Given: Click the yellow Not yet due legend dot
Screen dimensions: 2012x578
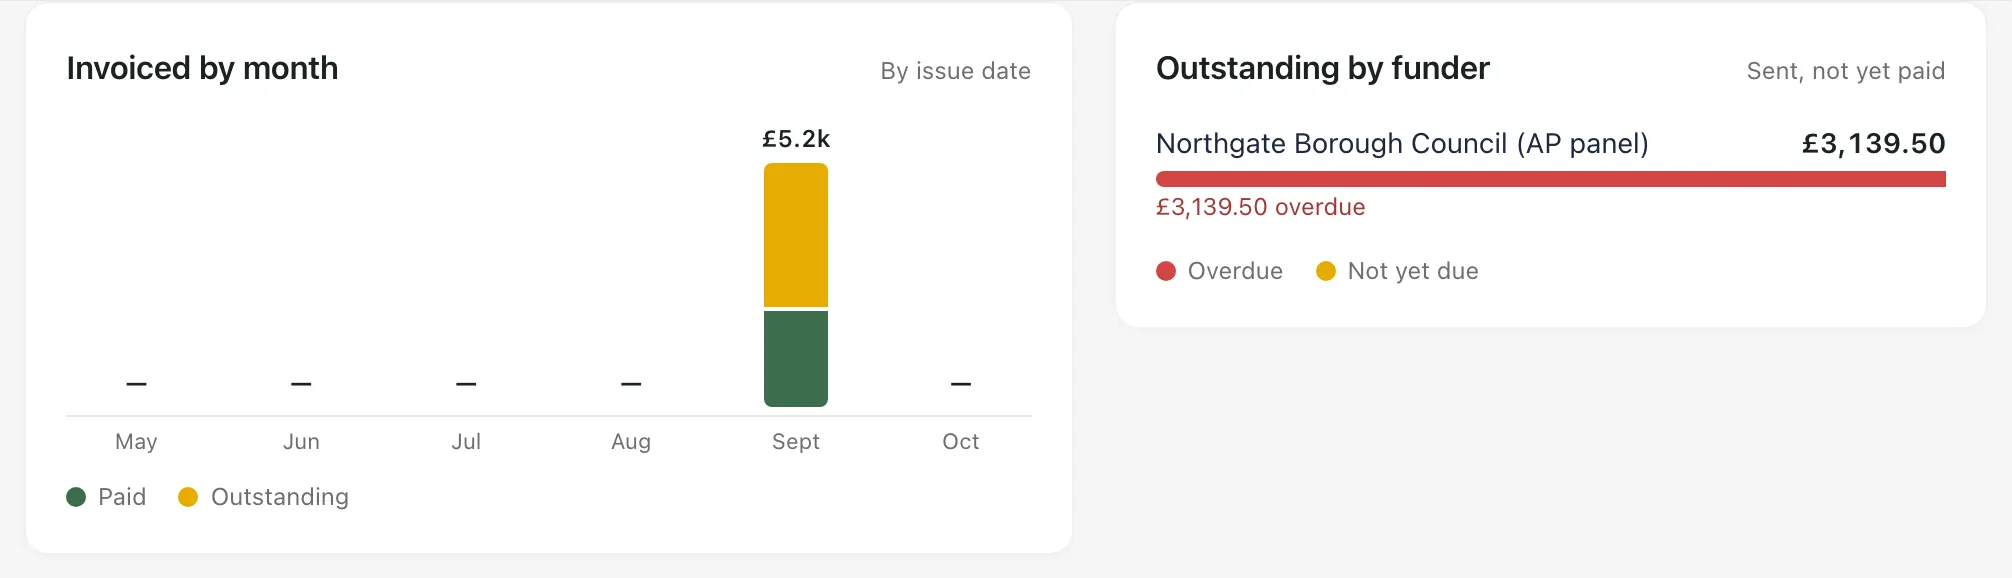Looking at the screenshot, I should 1326,271.
